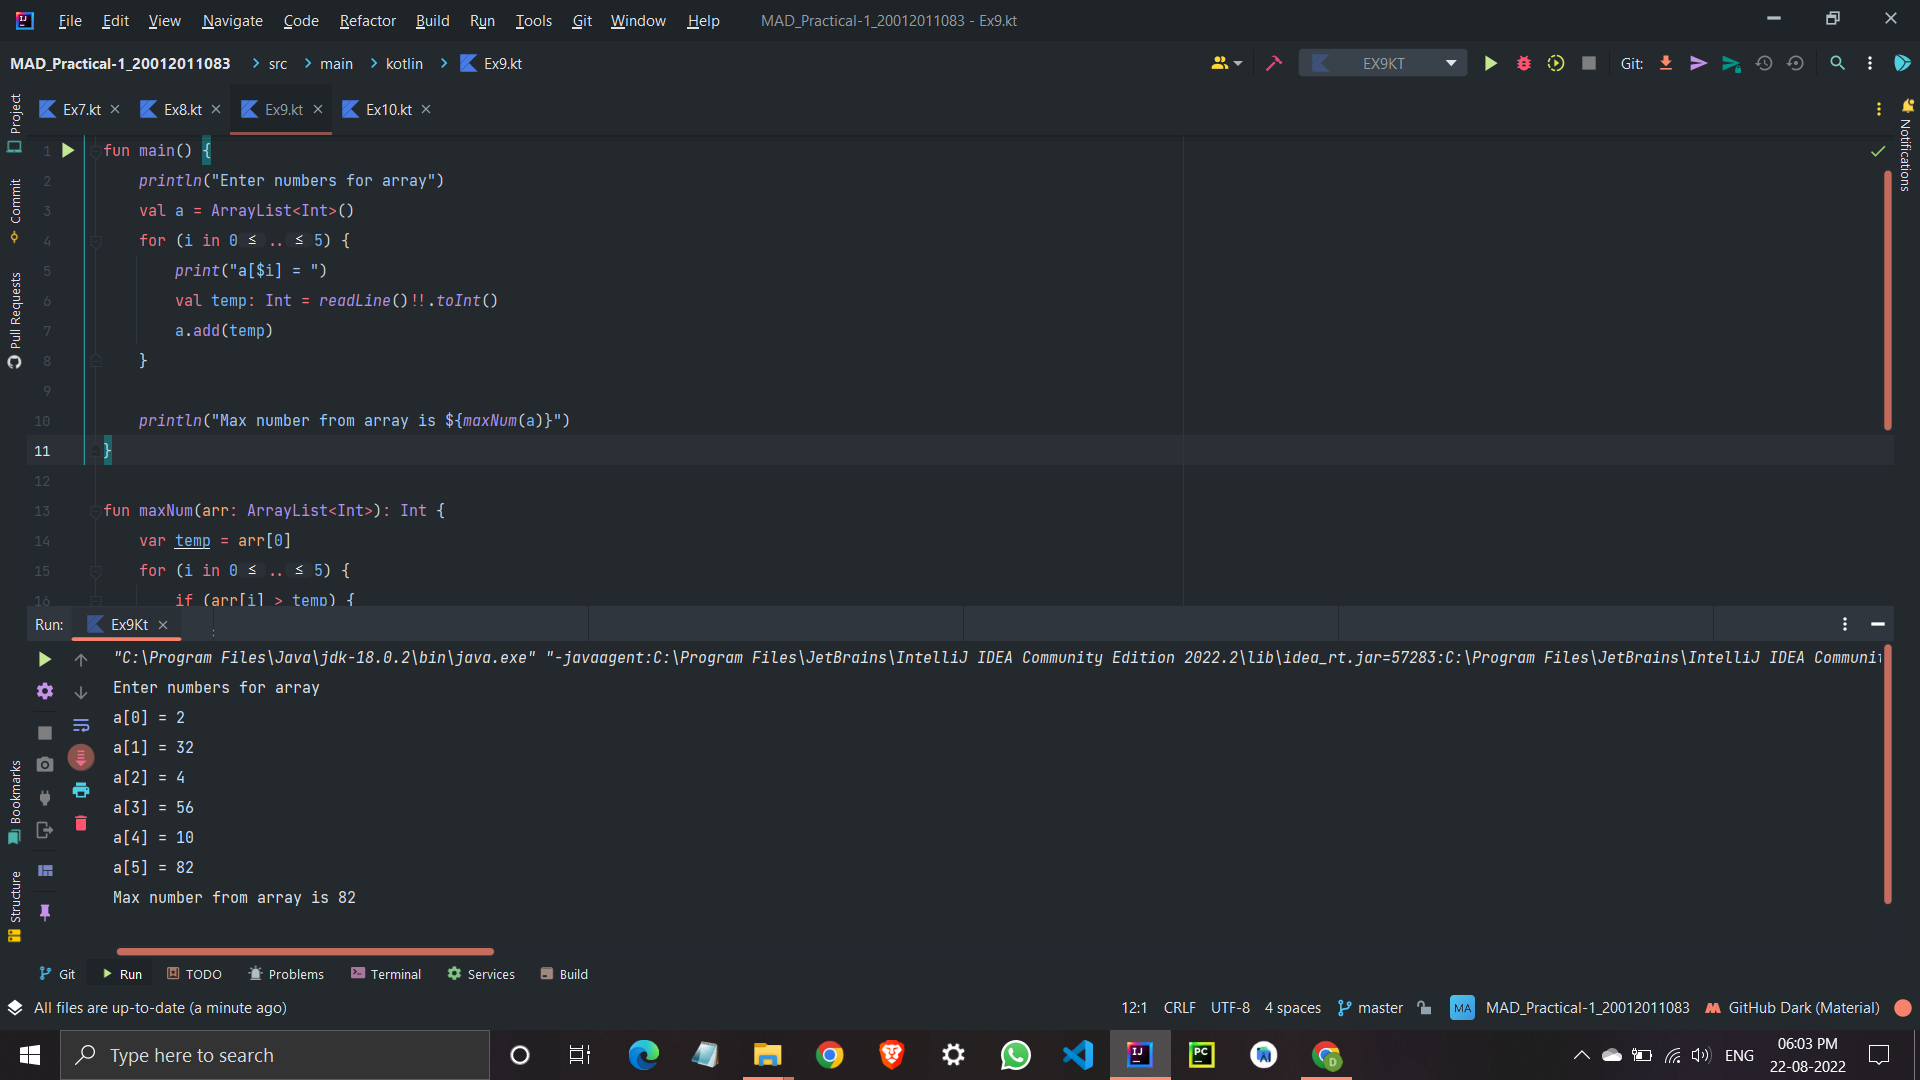Pin the Run tab with pin icon

tap(44, 912)
